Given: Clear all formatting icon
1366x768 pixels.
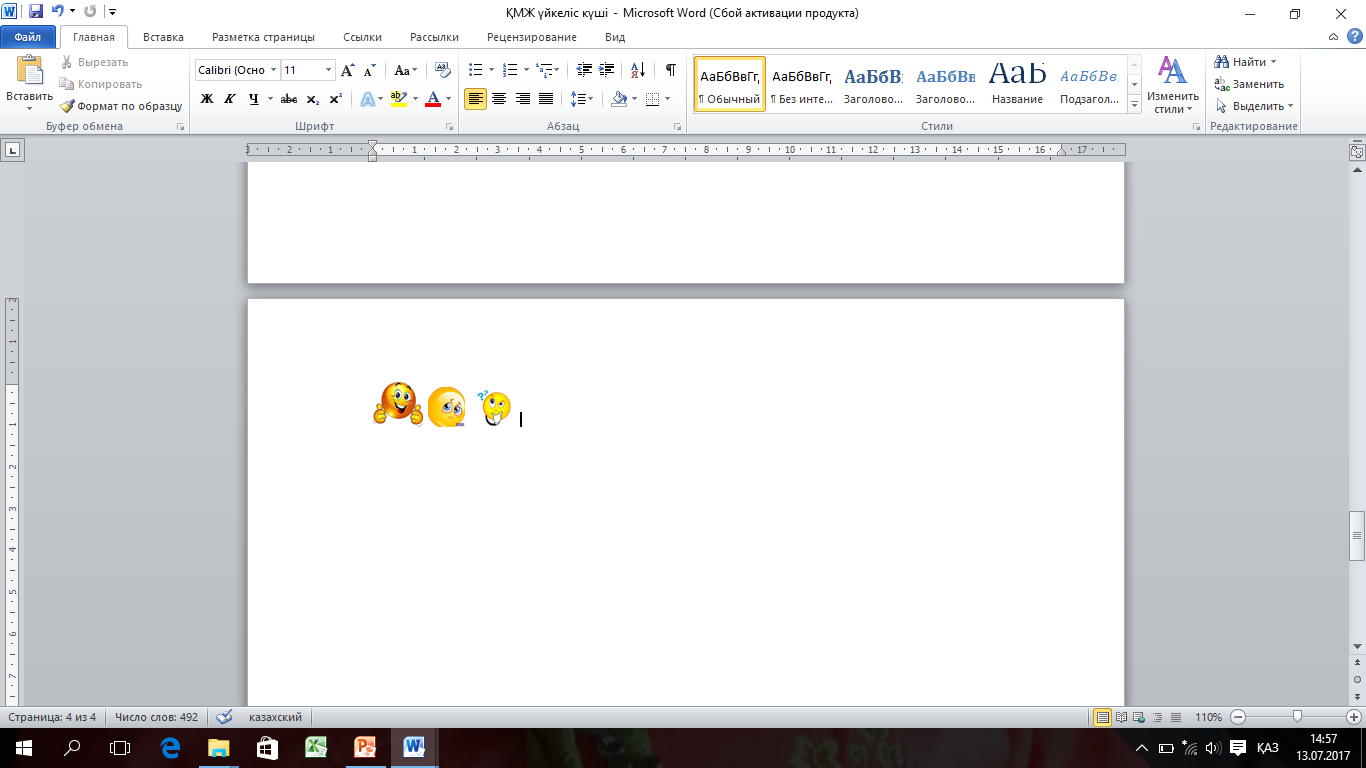Looking at the screenshot, I should (443, 70).
